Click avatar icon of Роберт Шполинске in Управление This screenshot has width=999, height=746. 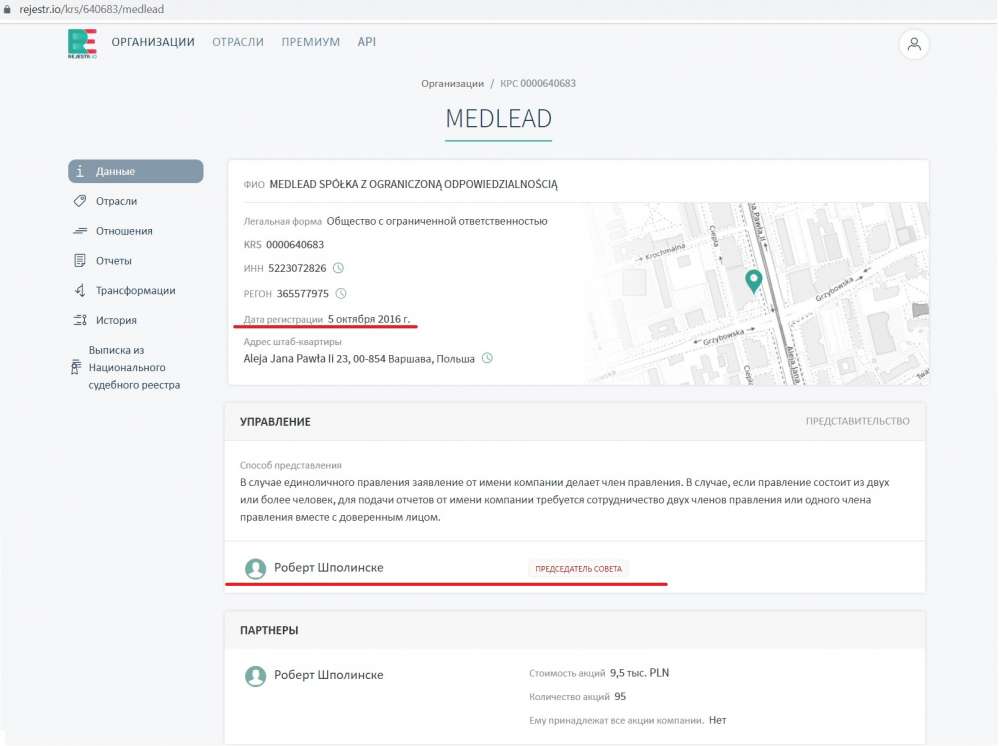pos(255,568)
